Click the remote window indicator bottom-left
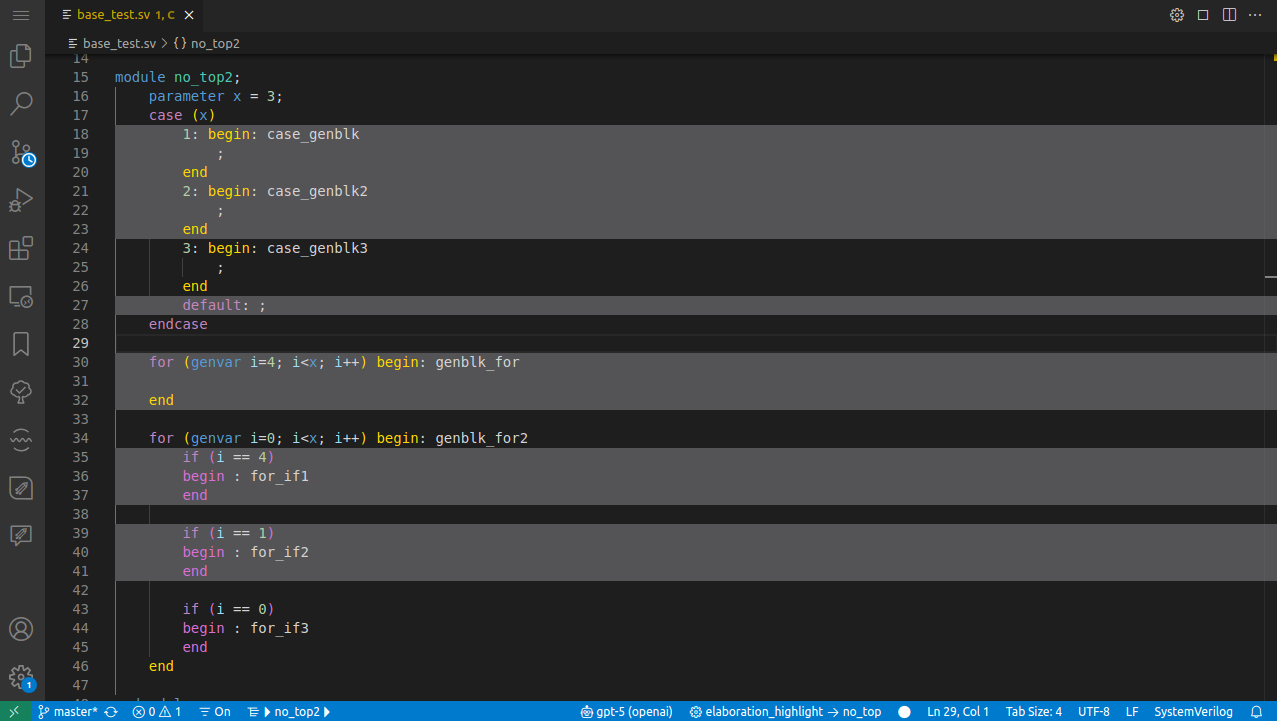This screenshot has width=1277, height=721. coord(13,711)
